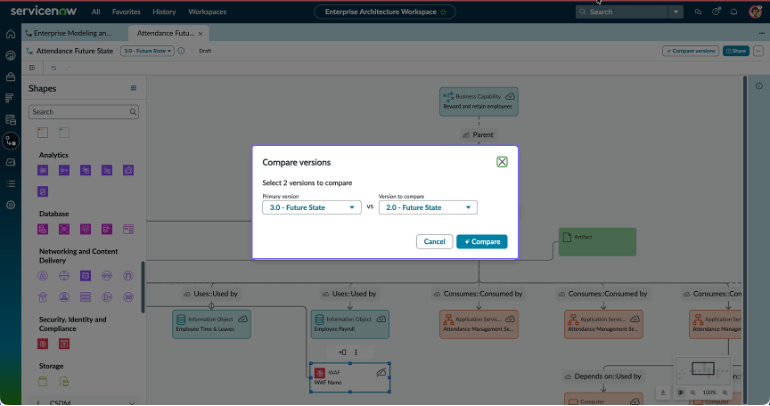Click the download icon on canvas
This screenshot has width=770, height=406.
pos(662,392)
